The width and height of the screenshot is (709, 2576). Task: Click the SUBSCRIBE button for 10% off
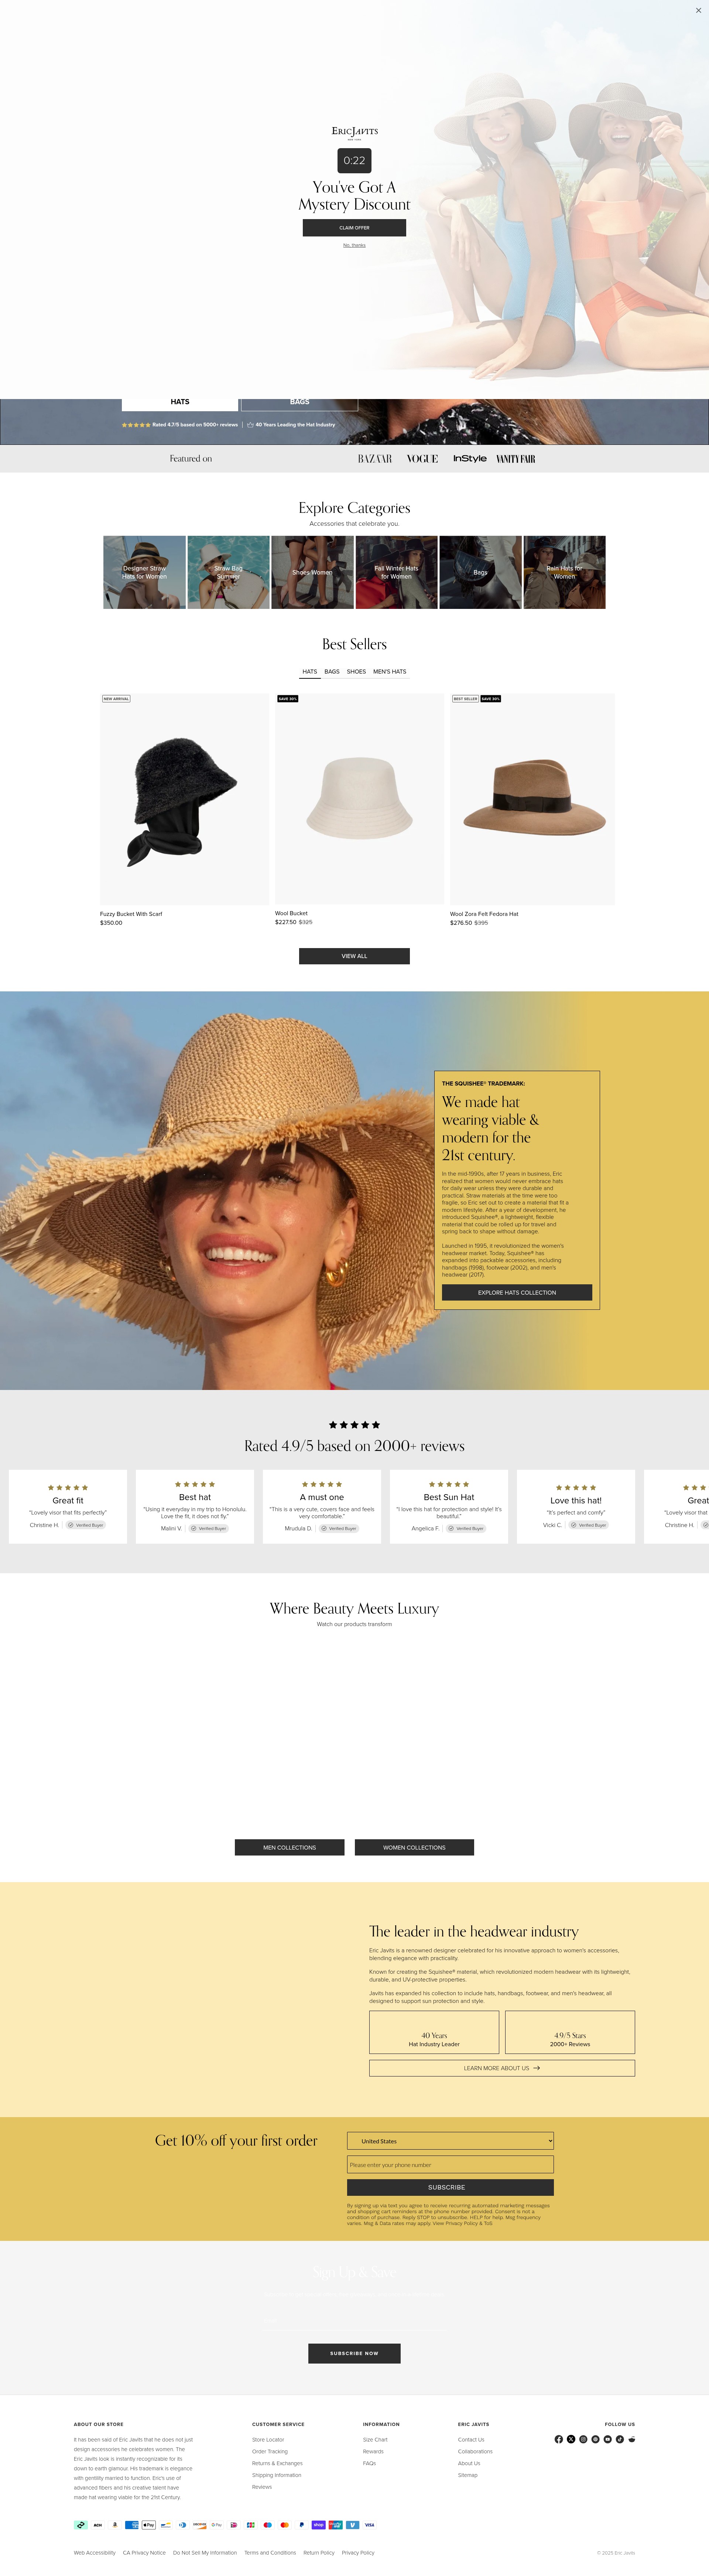click(450, 2187)
